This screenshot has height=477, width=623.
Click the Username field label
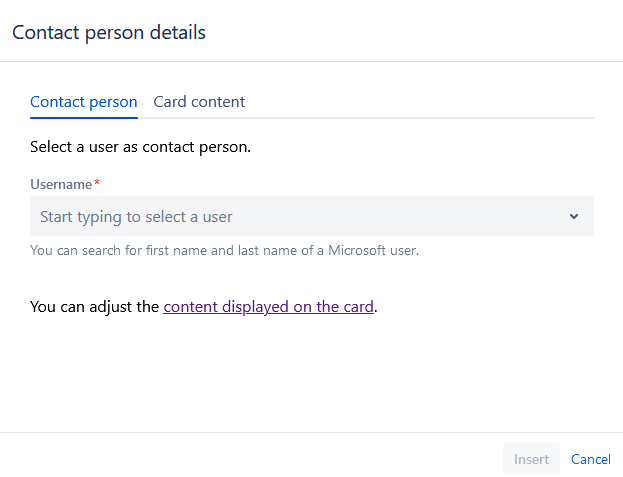coord(61,184)
